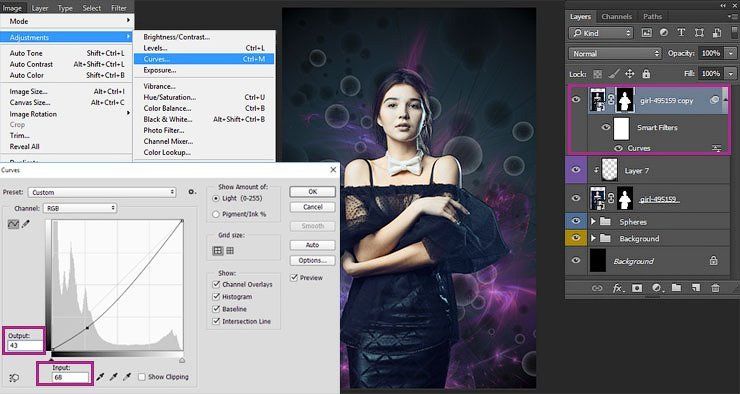Open the Normal blend mode dropdown
The height and width of the screenshot is (394, 740).
pos(615,53)
